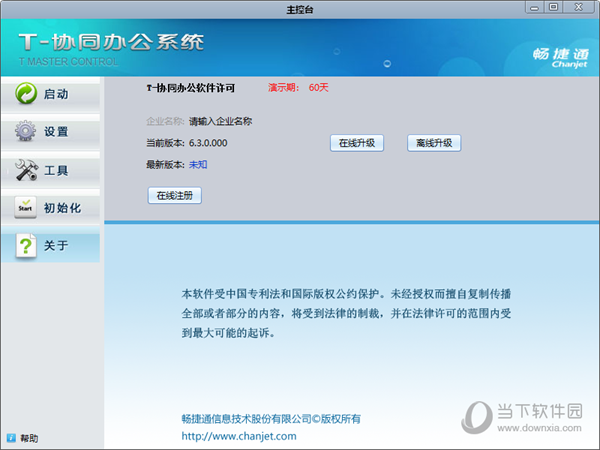Click the 在线升级 button
This screenshot has width=600, height=450.
[x=357, y=143]
